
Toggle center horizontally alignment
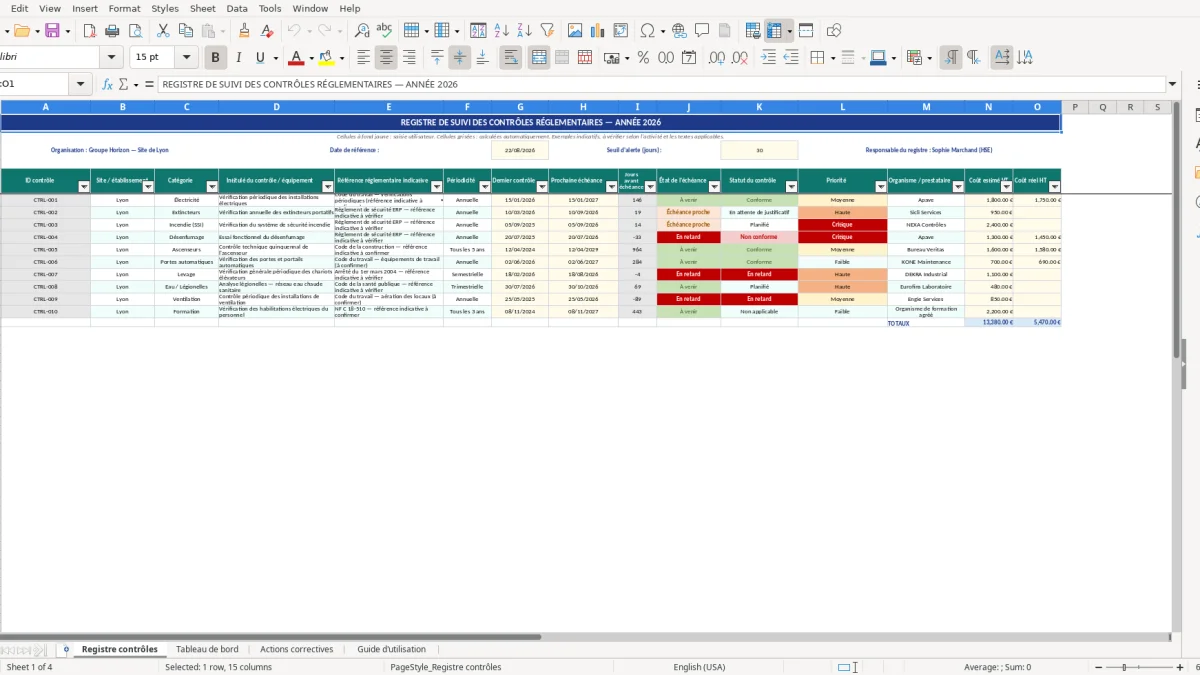[386, 58]
